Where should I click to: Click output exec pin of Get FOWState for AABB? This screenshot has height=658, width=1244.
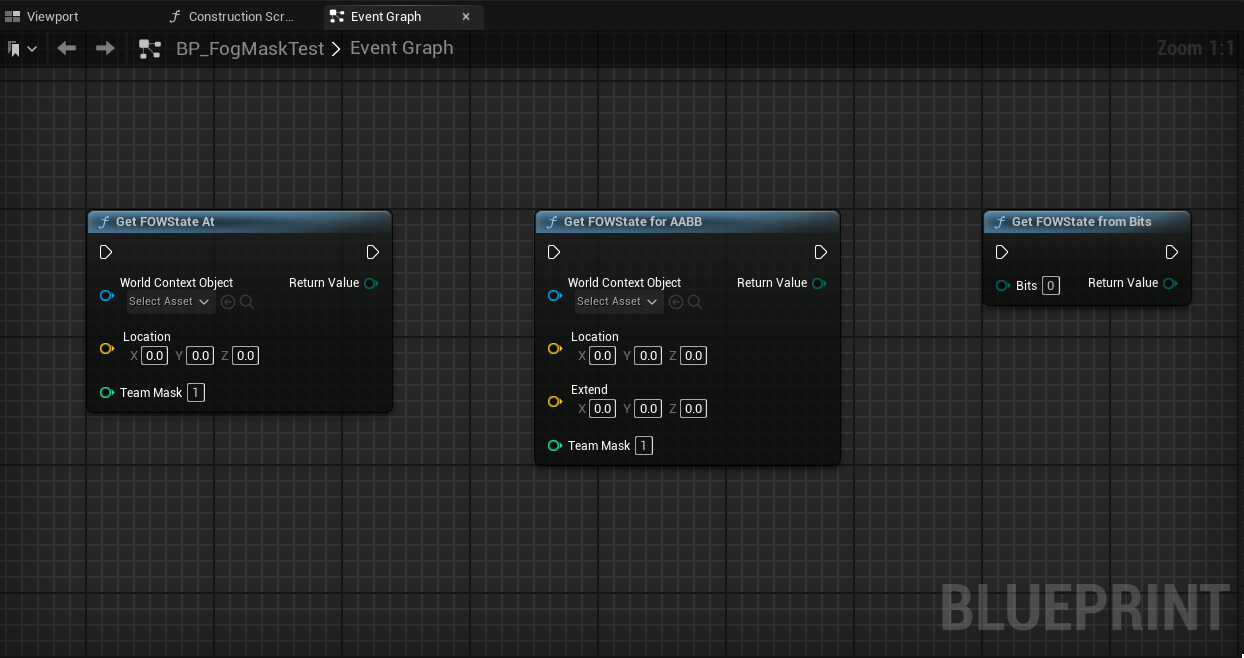(821, 252)
